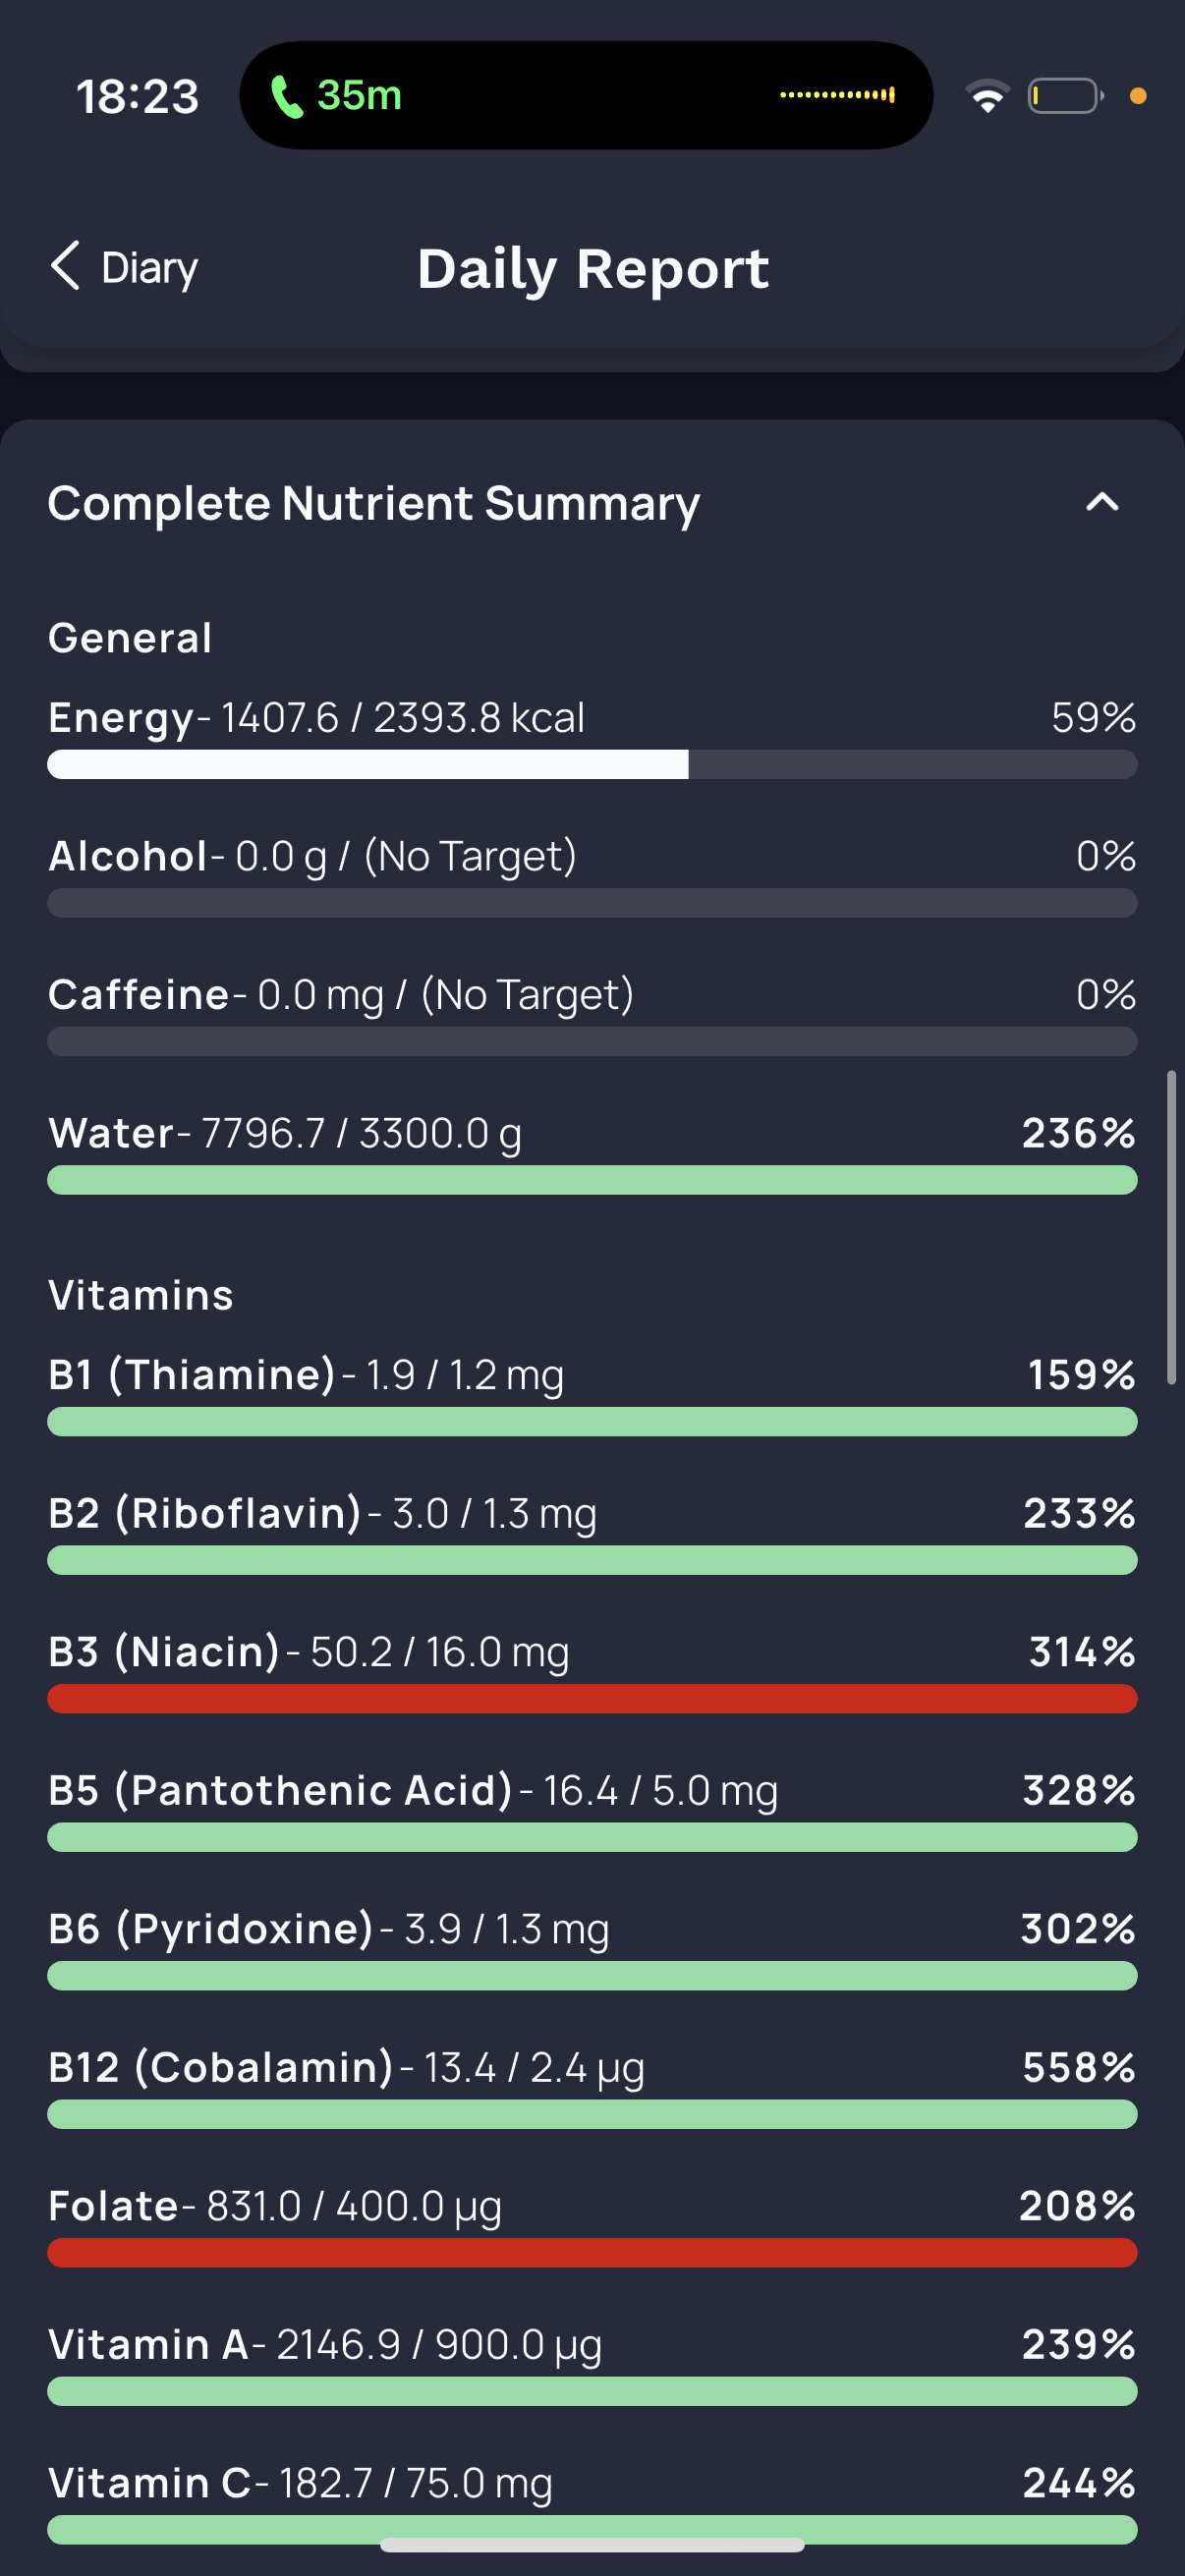Image resolution: width=1185 pixels, height=2576 pixels.
Task: Tap the orange microphone indicator dot
Action: click(x=1137, y=96)
